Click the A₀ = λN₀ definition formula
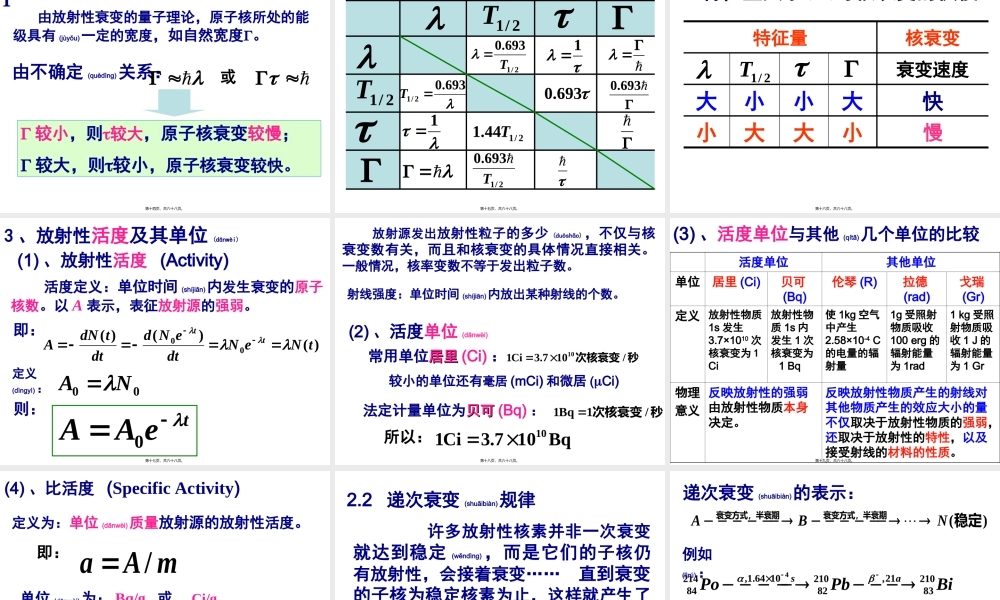Screen dimensions: 1000x600 pos(97,382)
